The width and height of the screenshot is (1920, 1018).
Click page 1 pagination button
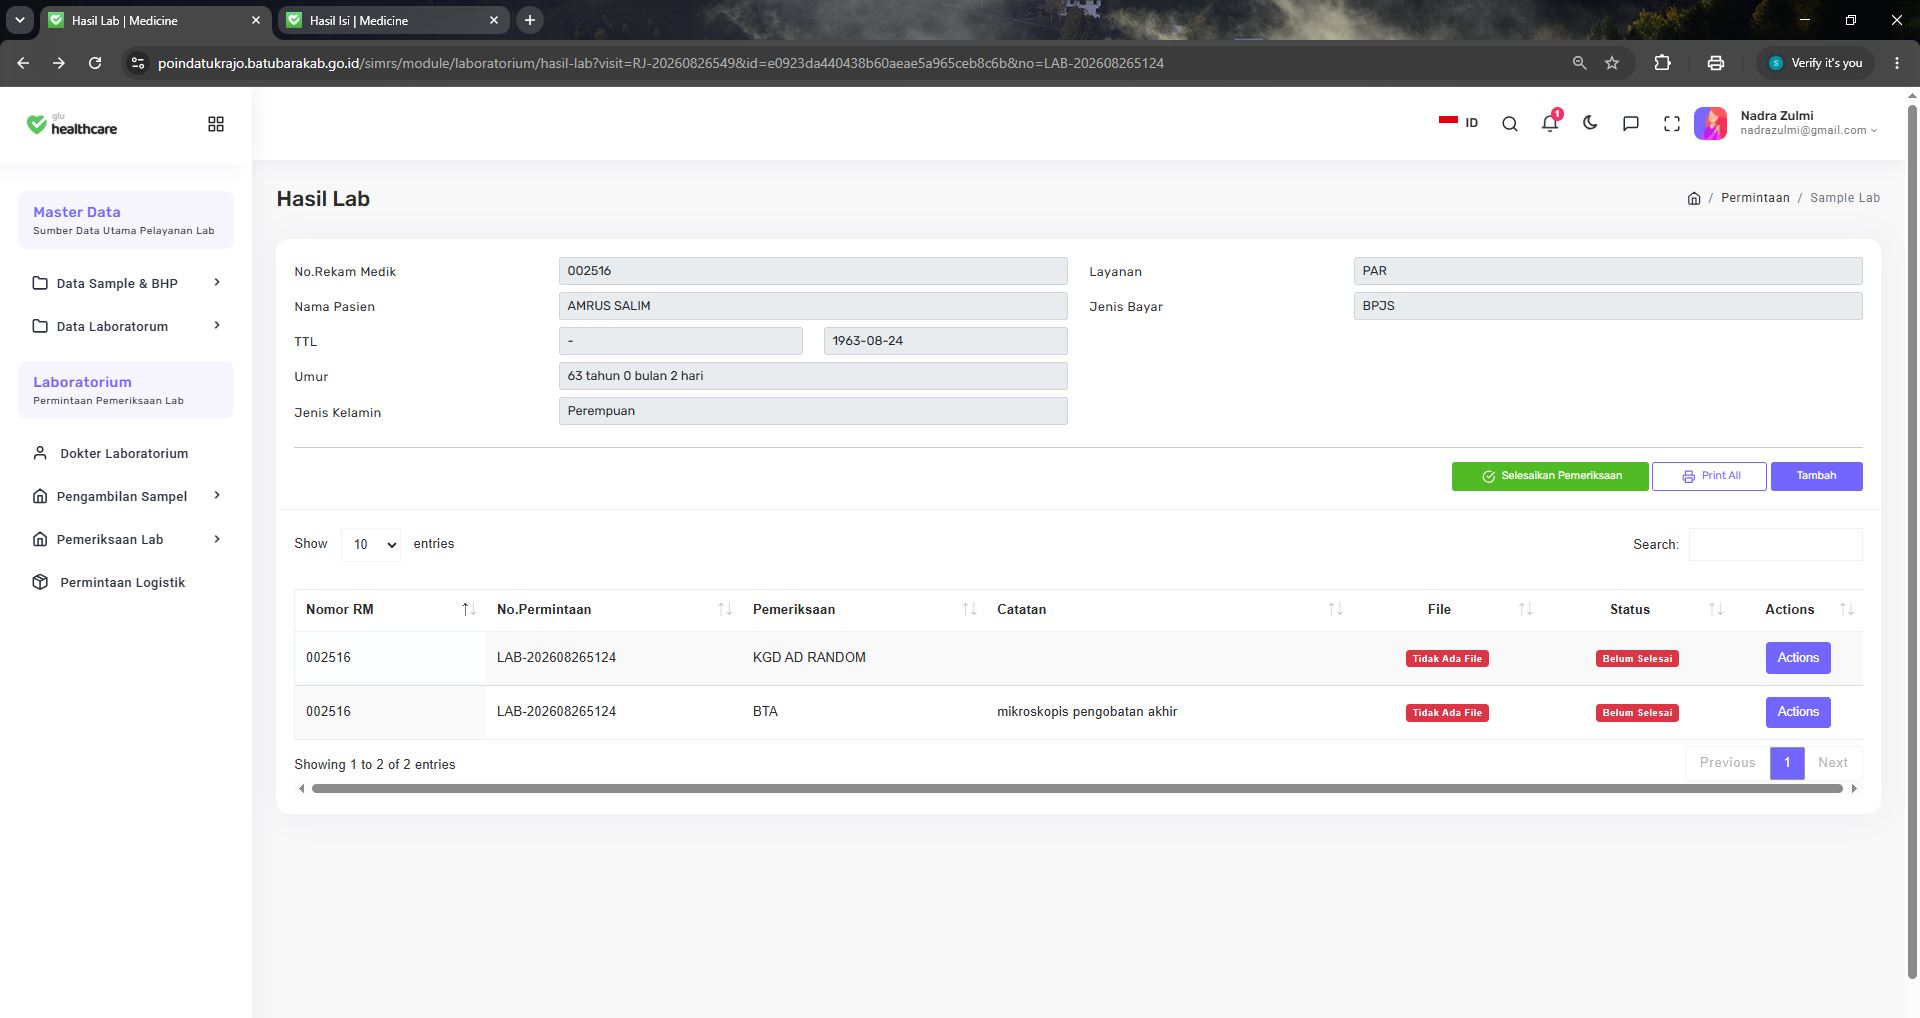pos(1787,763)
